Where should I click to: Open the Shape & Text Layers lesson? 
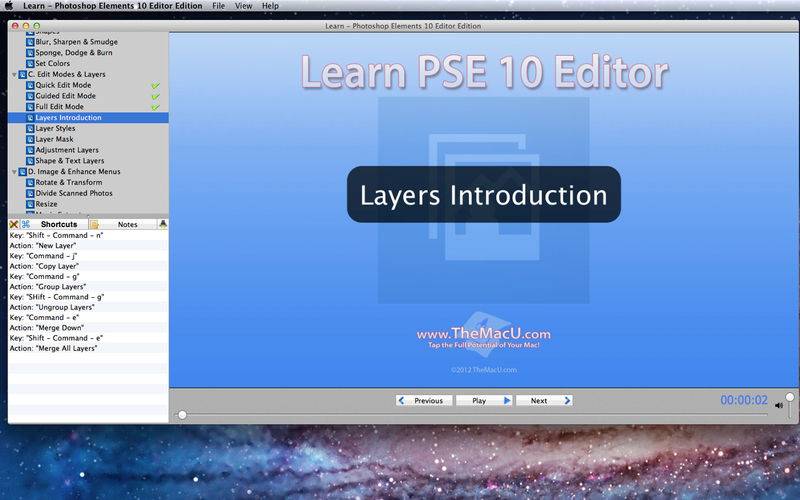pyautogui.click(x=69, y=161)
